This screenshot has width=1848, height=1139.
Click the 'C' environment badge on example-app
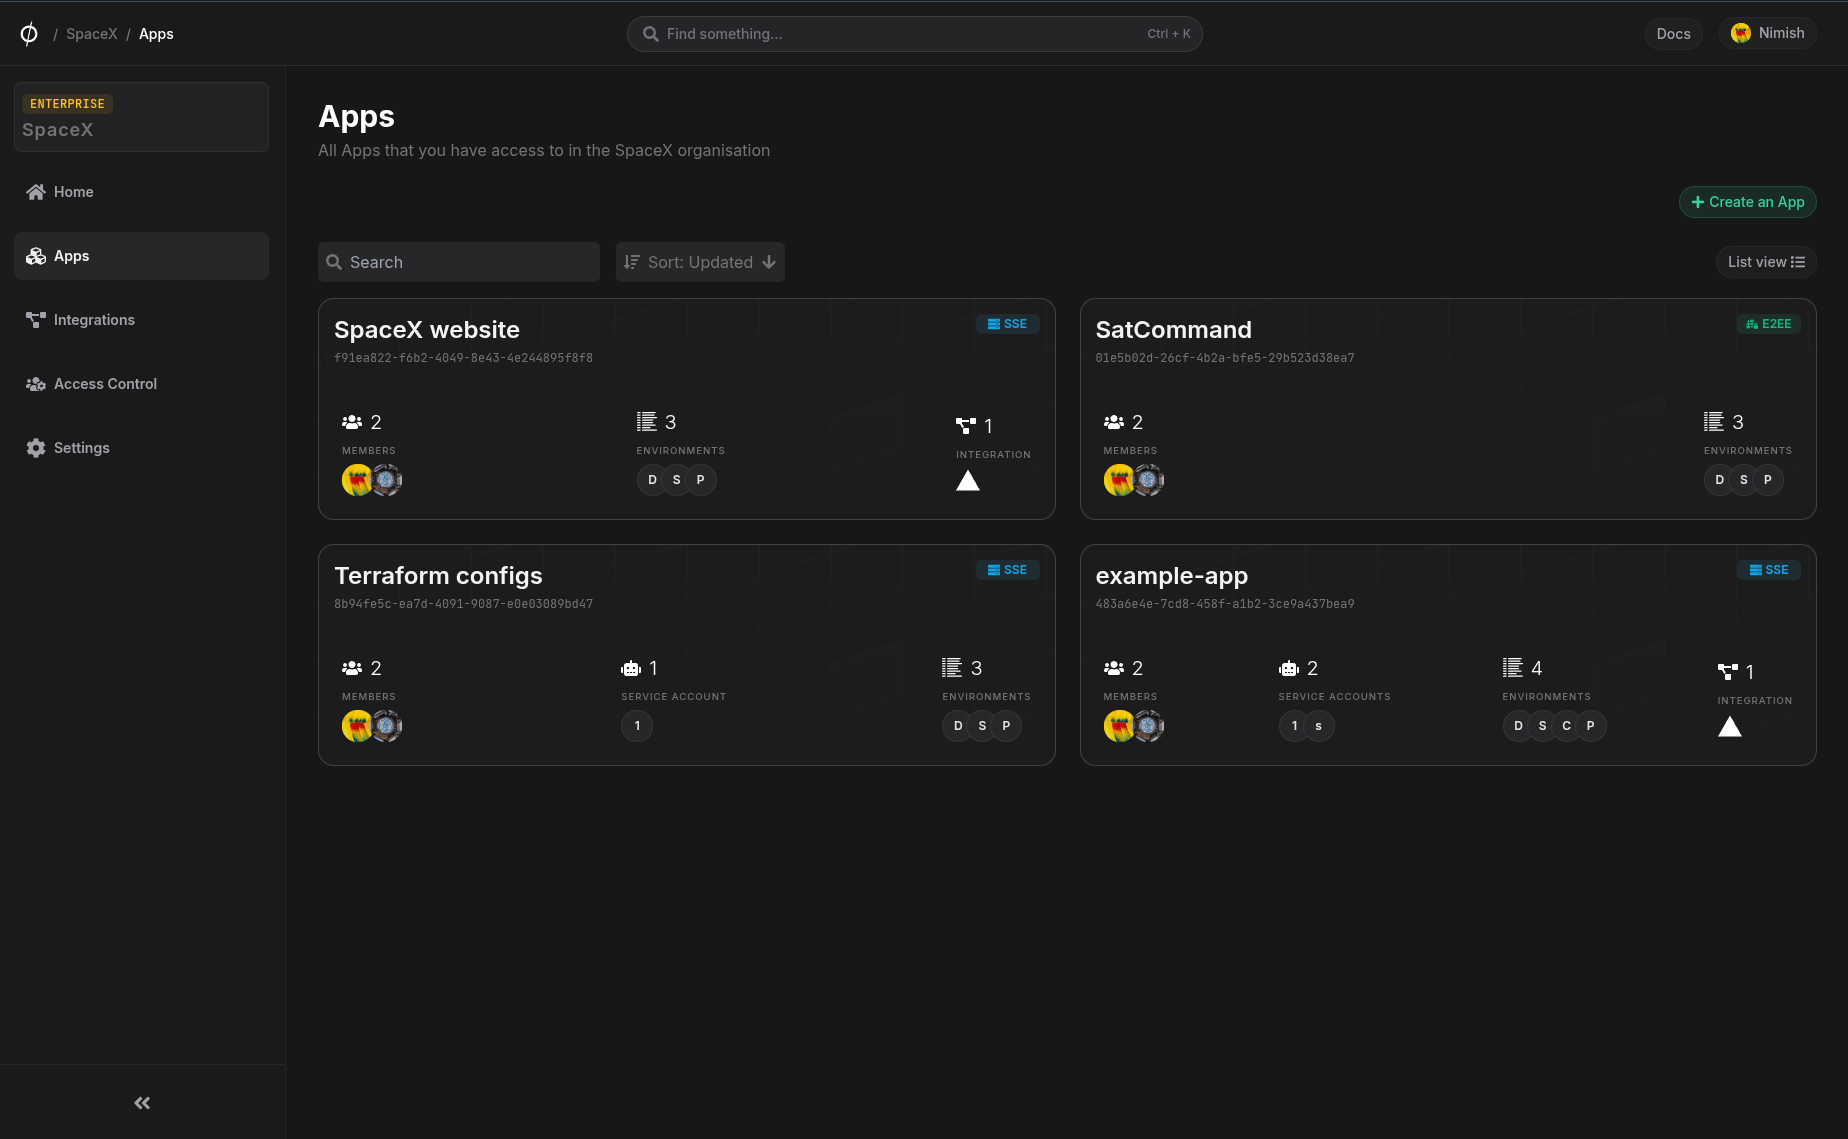tap(1566, 726)
